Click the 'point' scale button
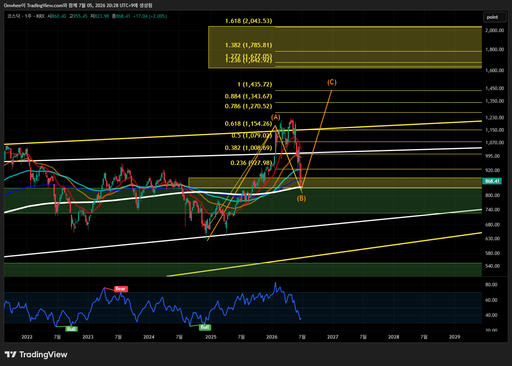 tap(495, 17)
